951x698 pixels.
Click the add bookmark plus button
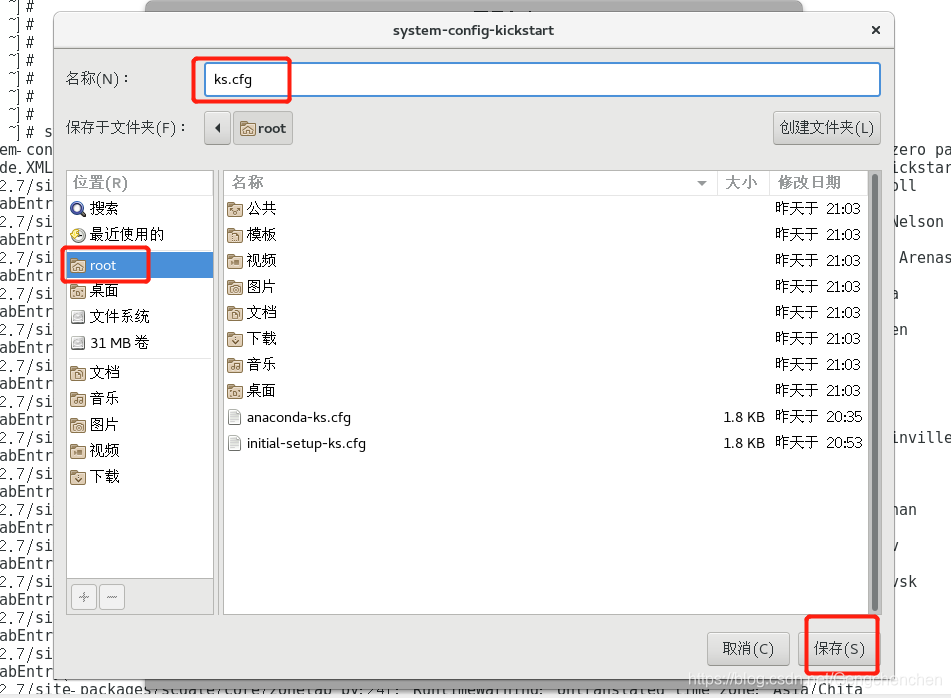point(84,597)
